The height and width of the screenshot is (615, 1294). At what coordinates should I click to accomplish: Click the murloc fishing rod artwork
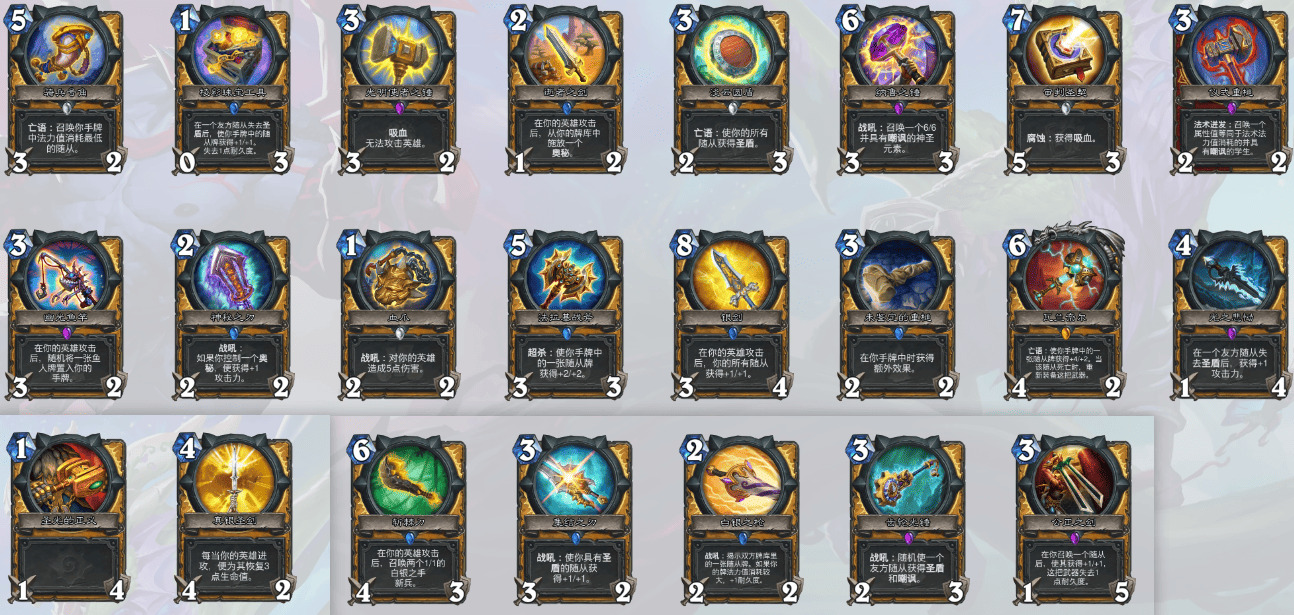pyautogui.click(x=65, y=274)
